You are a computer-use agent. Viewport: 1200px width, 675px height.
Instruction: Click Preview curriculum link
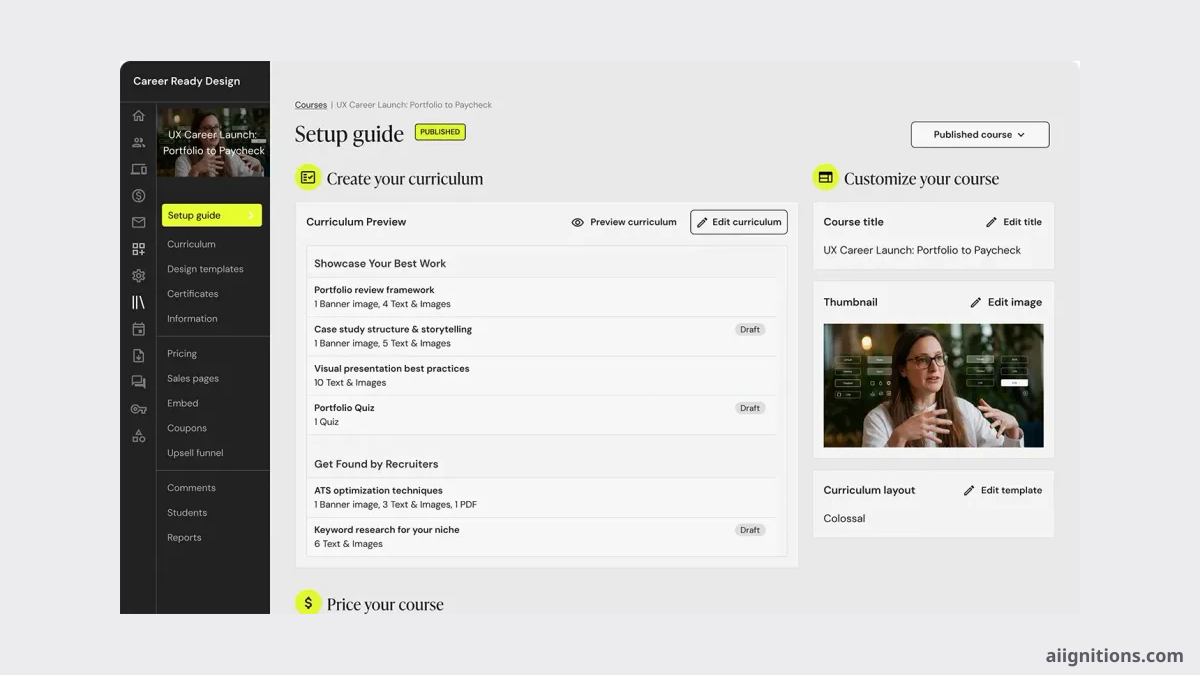tap(623, 222)
